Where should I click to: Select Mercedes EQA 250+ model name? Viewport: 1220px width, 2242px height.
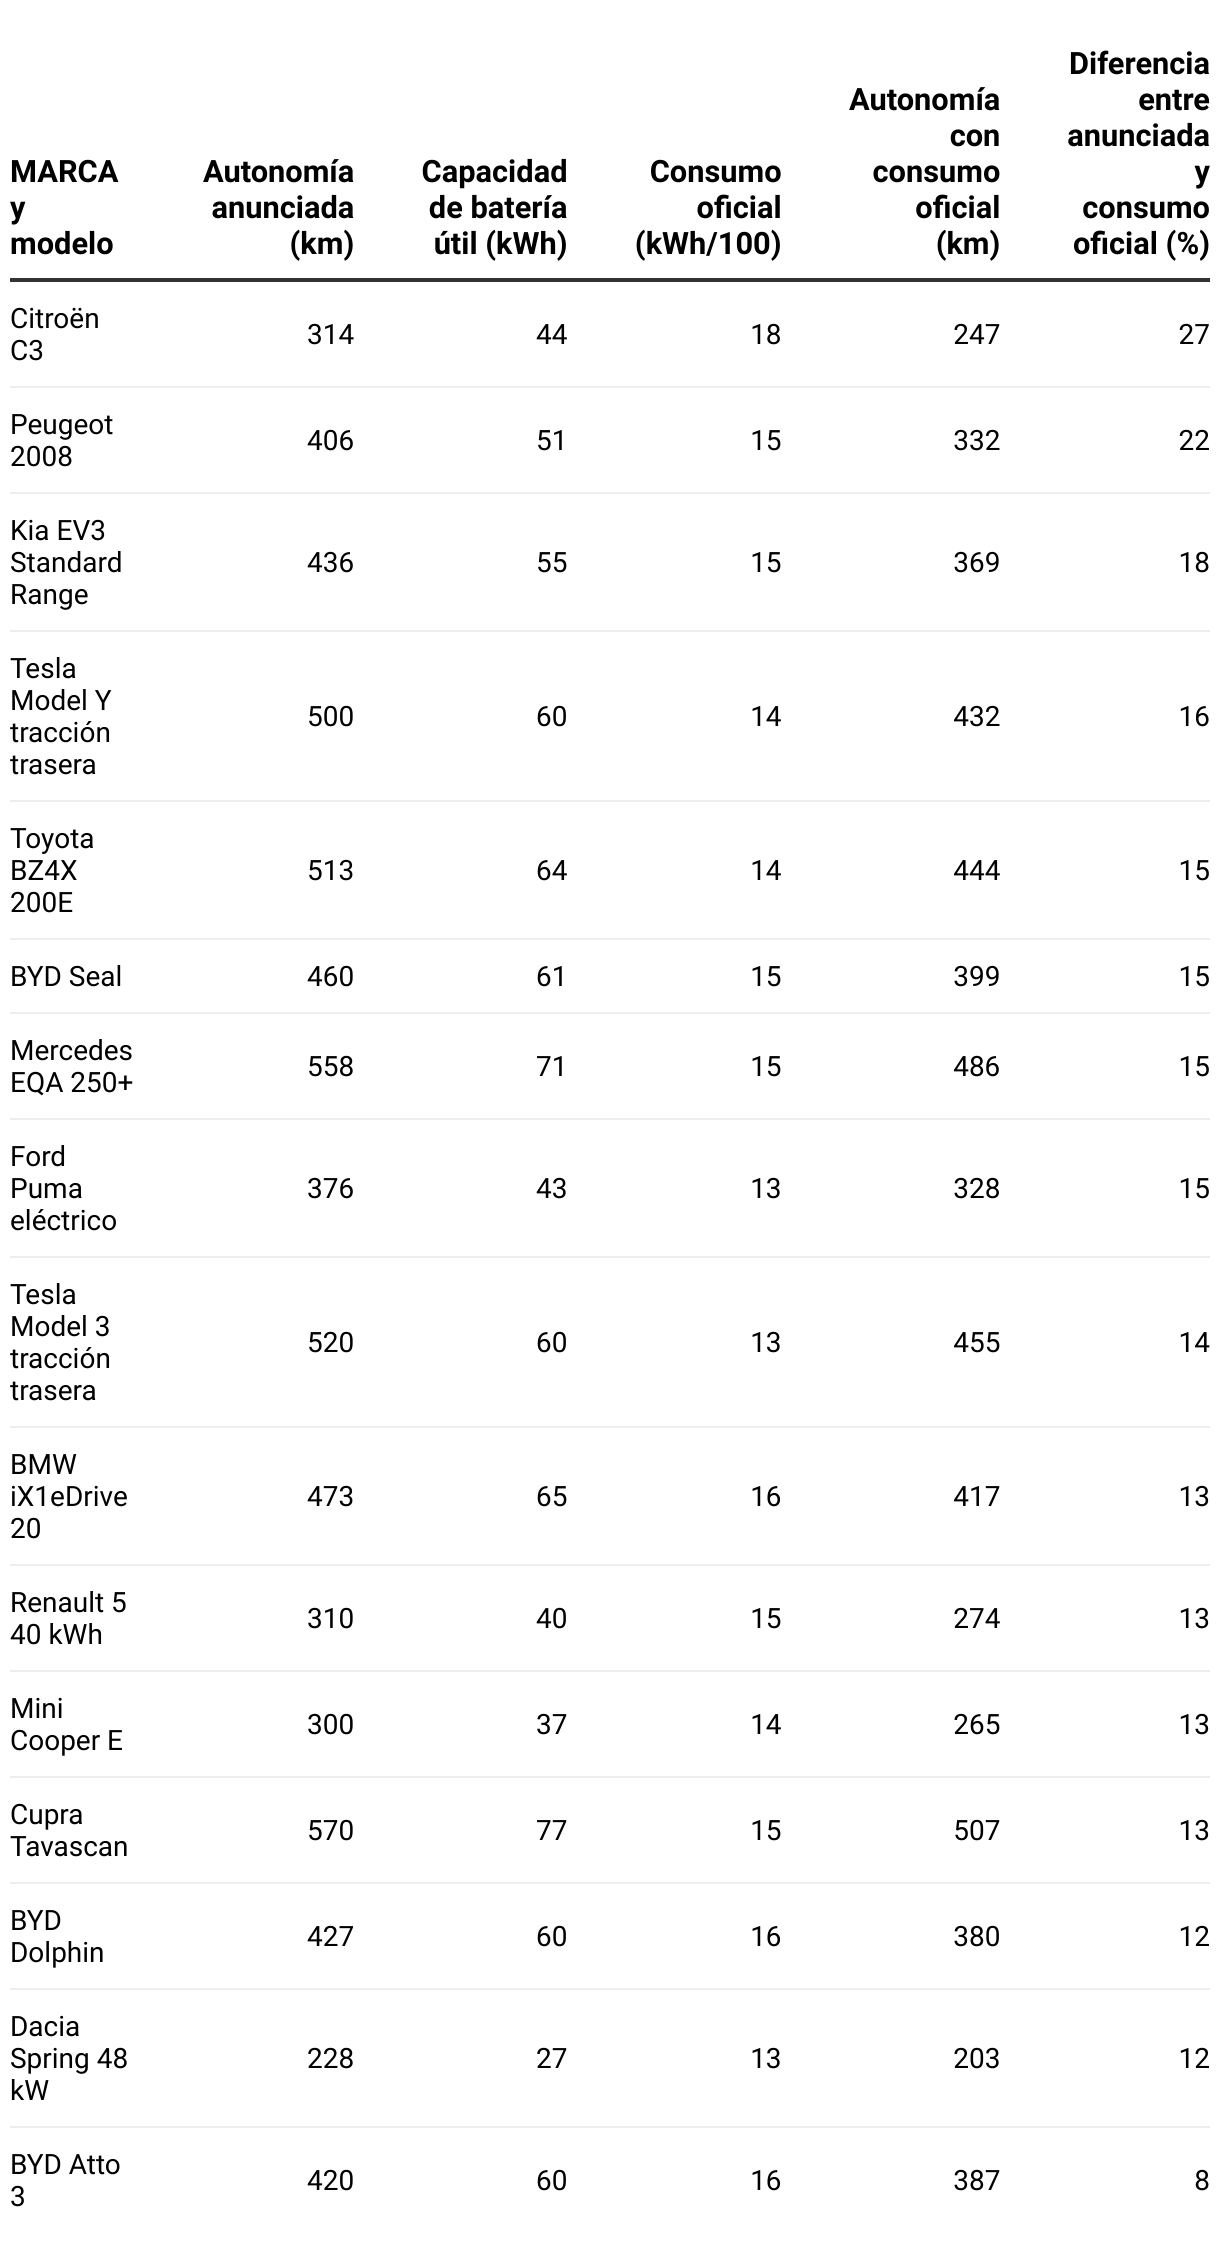71,1066
